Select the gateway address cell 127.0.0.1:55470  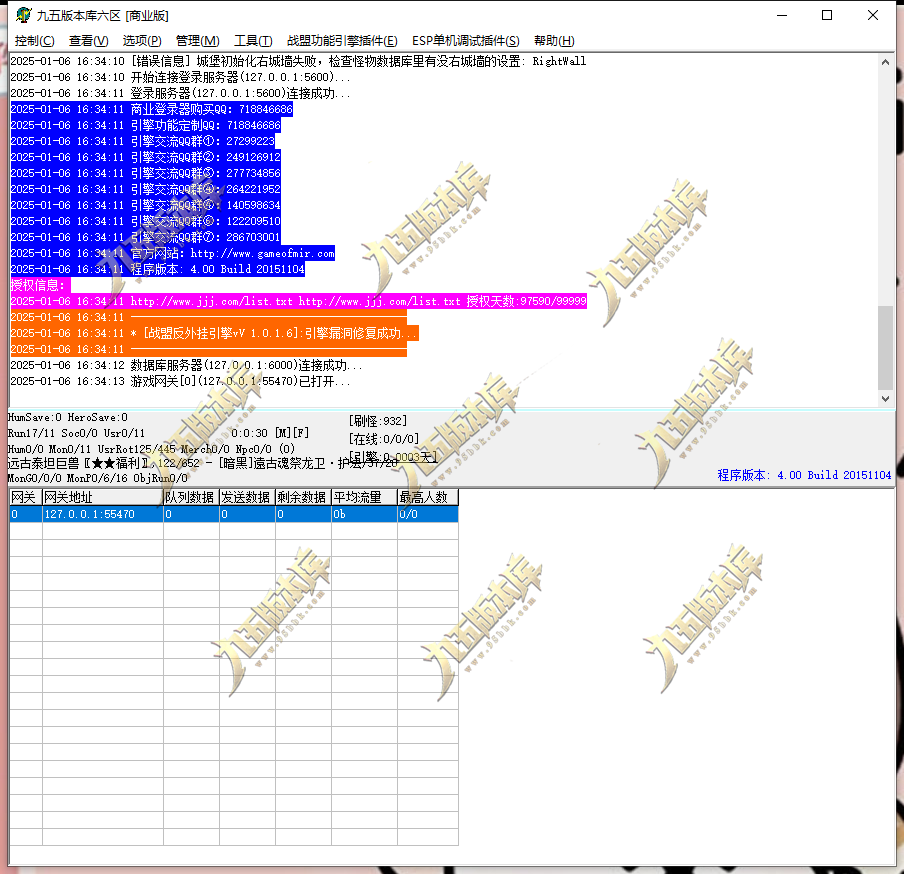(103, 514)
